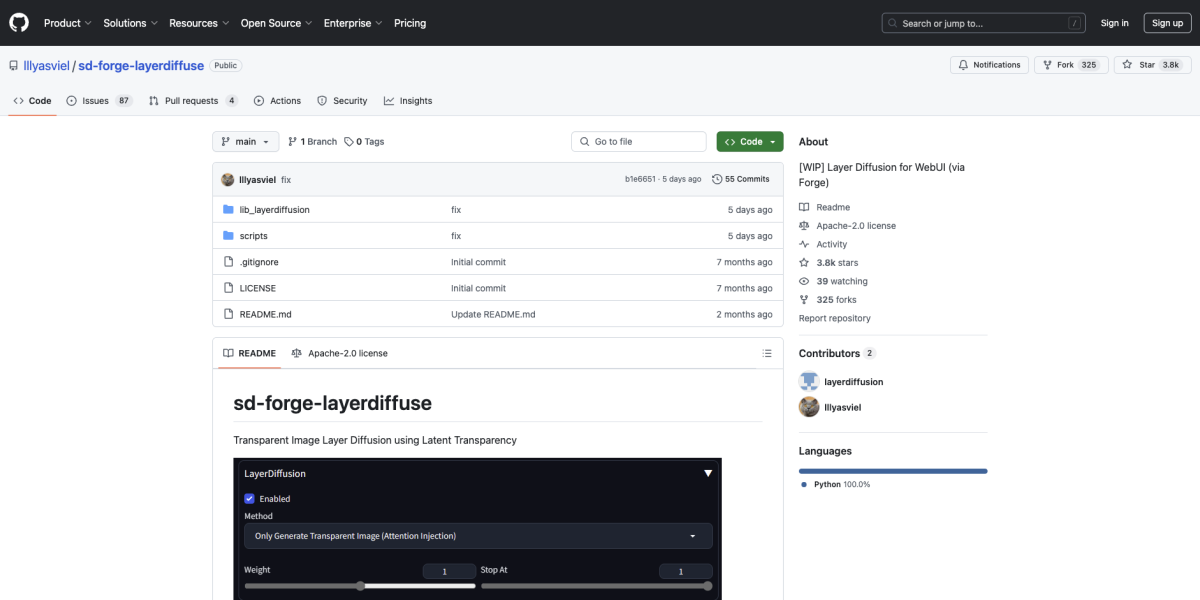
Task: Enable the LayerDiffusion Enabled checkbox
Action: (249, 498)
